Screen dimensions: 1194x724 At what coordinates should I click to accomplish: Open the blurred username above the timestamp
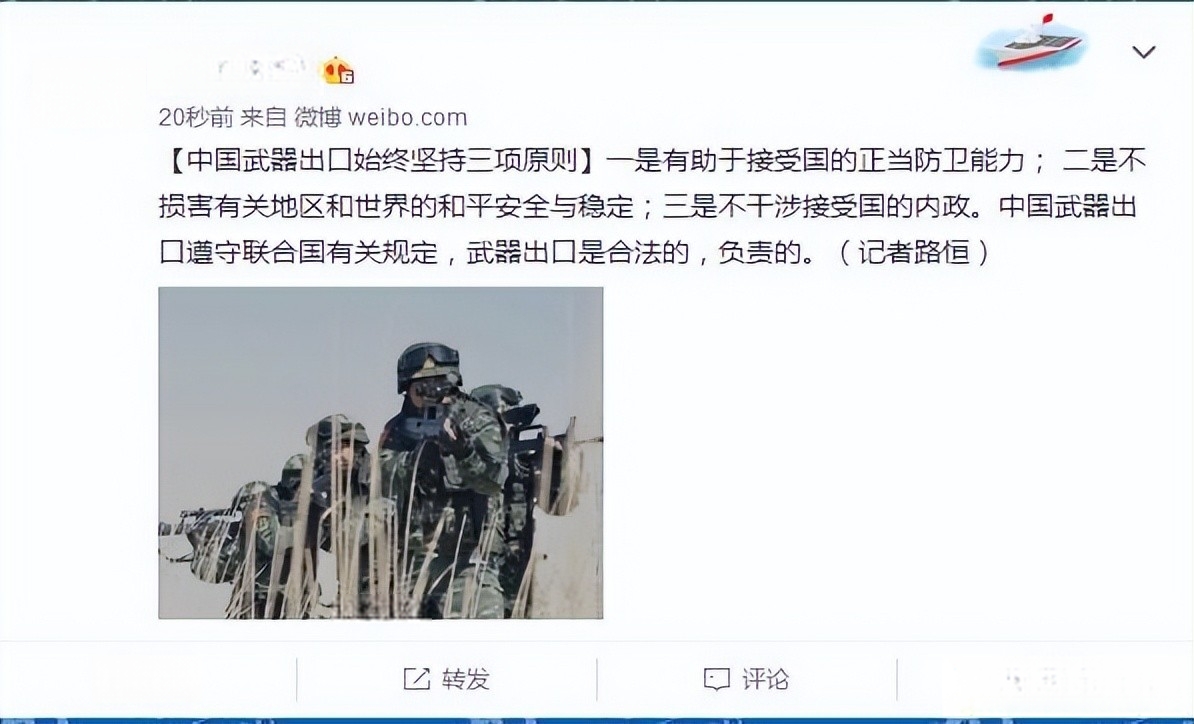click(265, 70)
